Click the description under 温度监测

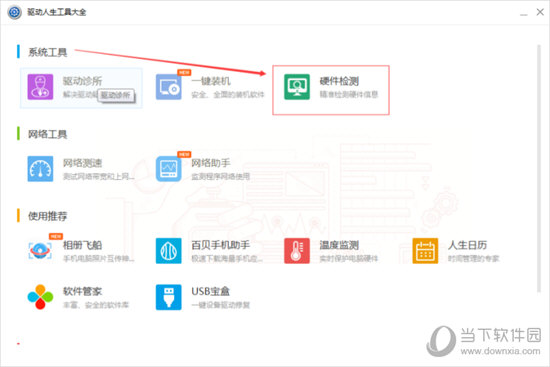coord(349,259)
